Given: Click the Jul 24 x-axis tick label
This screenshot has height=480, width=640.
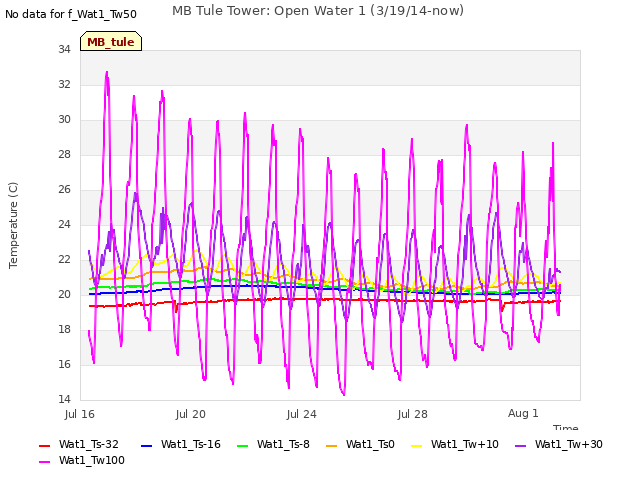Looking at the screenshot, I should click(x=302, y=414).
